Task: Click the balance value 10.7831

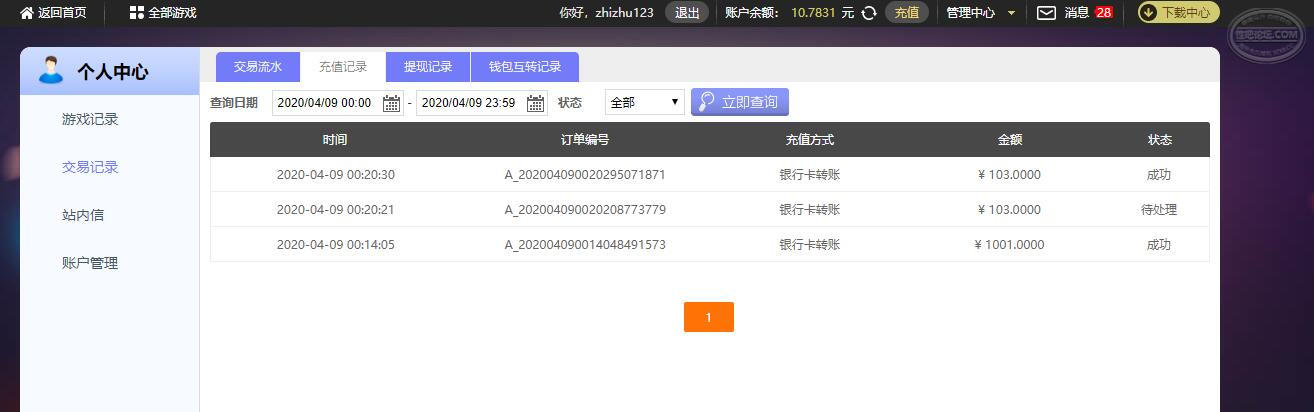Action: 813,13
